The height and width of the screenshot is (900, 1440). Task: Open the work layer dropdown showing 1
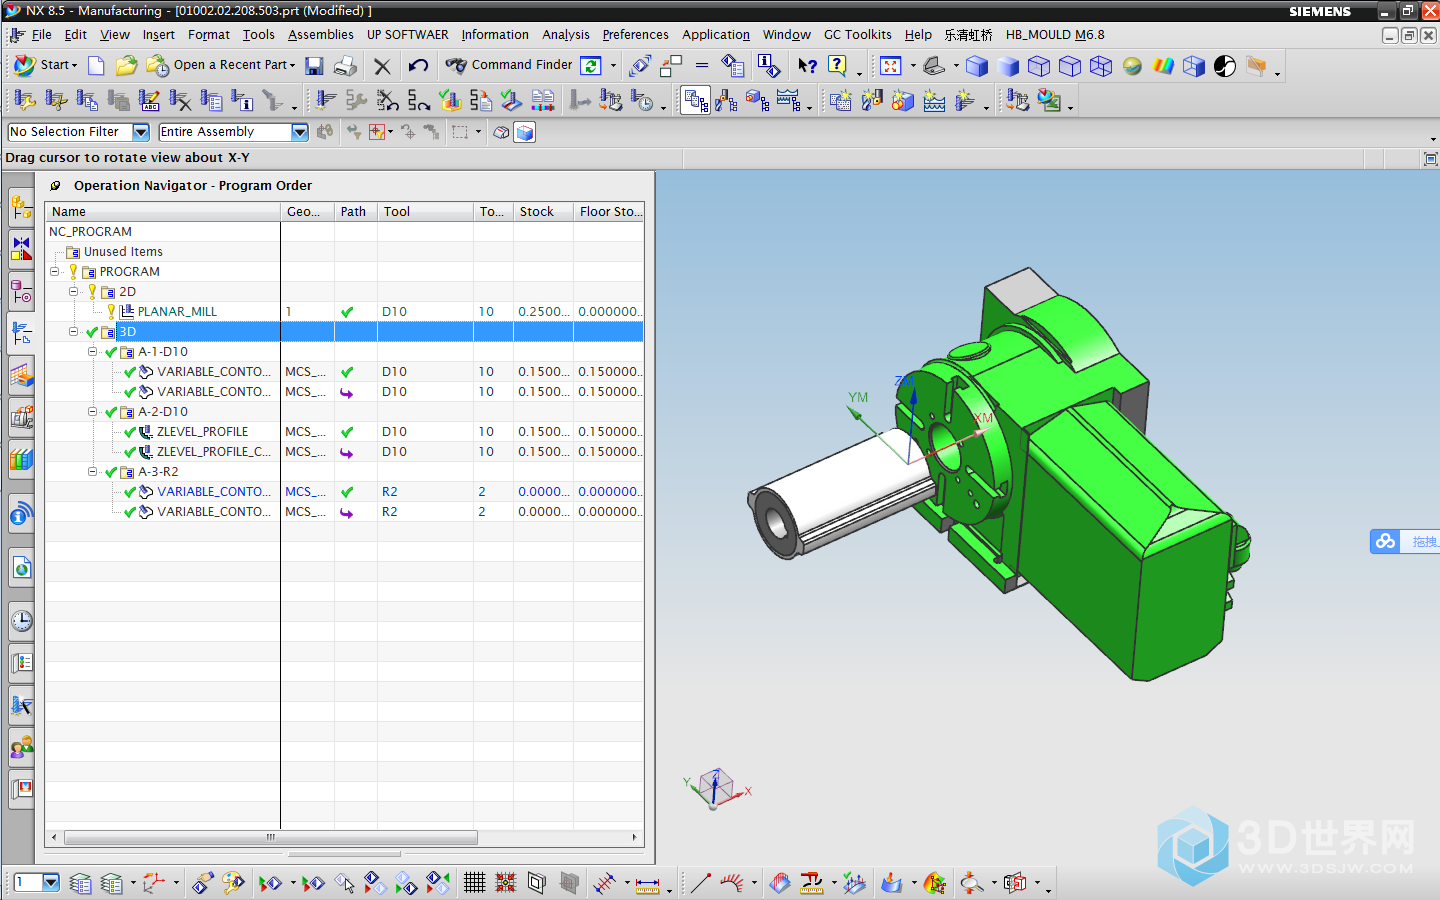click(51, 882)
